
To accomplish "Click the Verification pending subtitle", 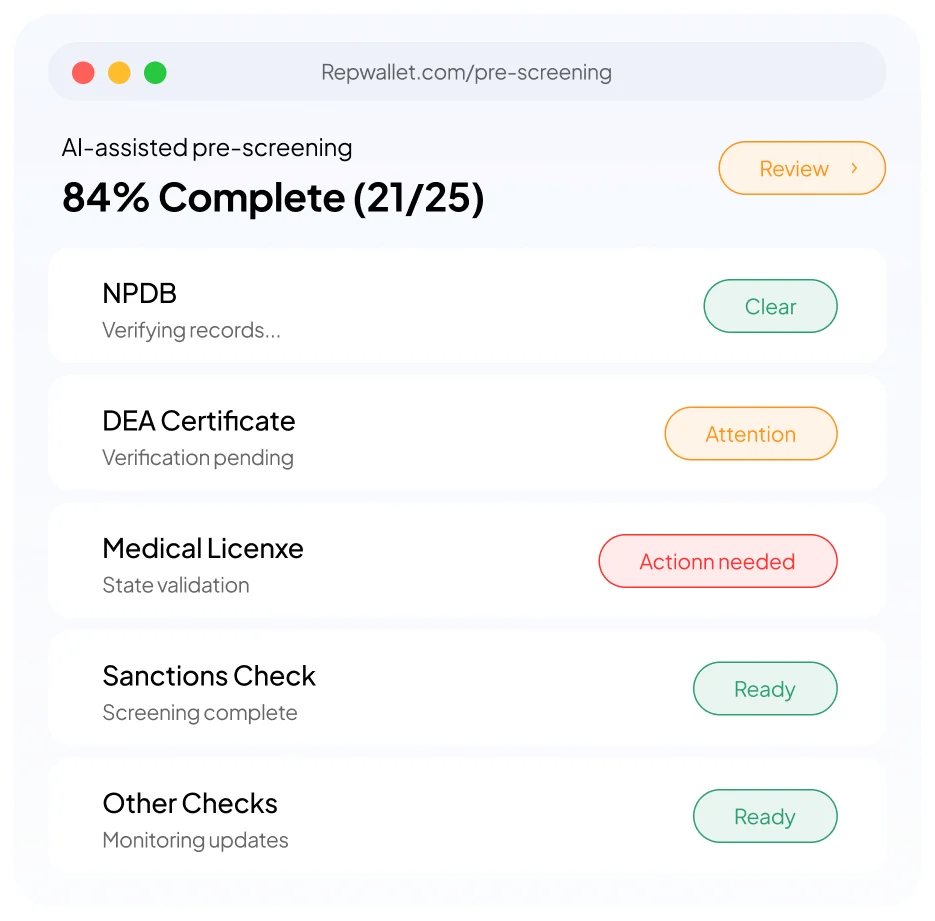I will tap(198, 458).
